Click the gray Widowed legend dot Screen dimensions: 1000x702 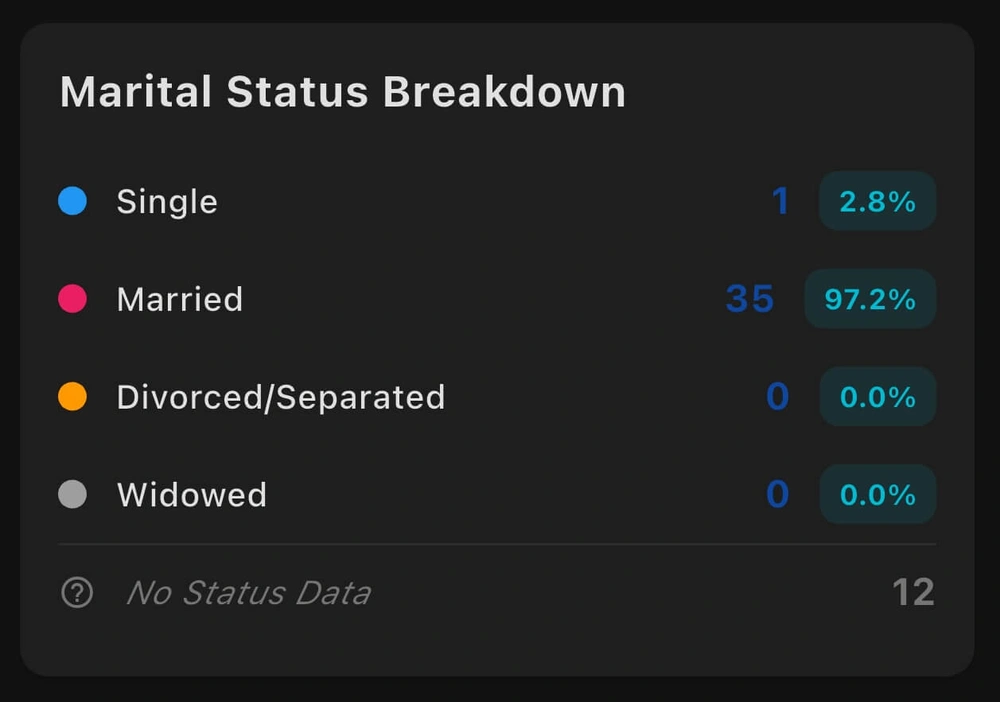(72, 494)
